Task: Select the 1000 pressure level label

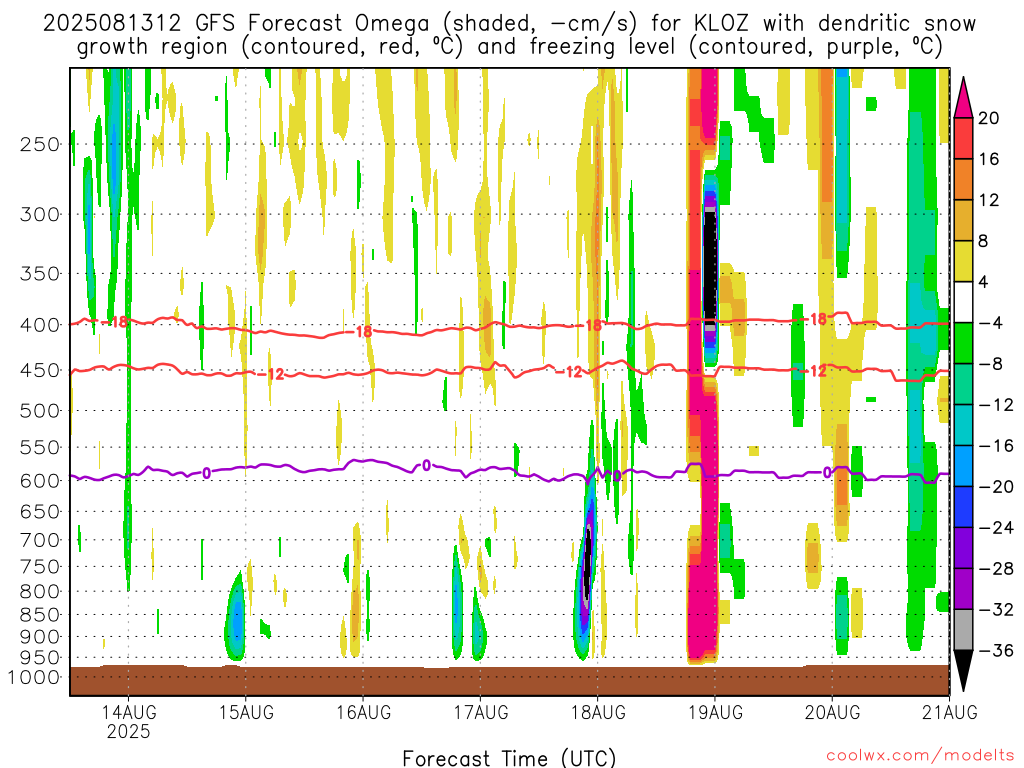Action: pyautogui.click(x=34, y=677)
